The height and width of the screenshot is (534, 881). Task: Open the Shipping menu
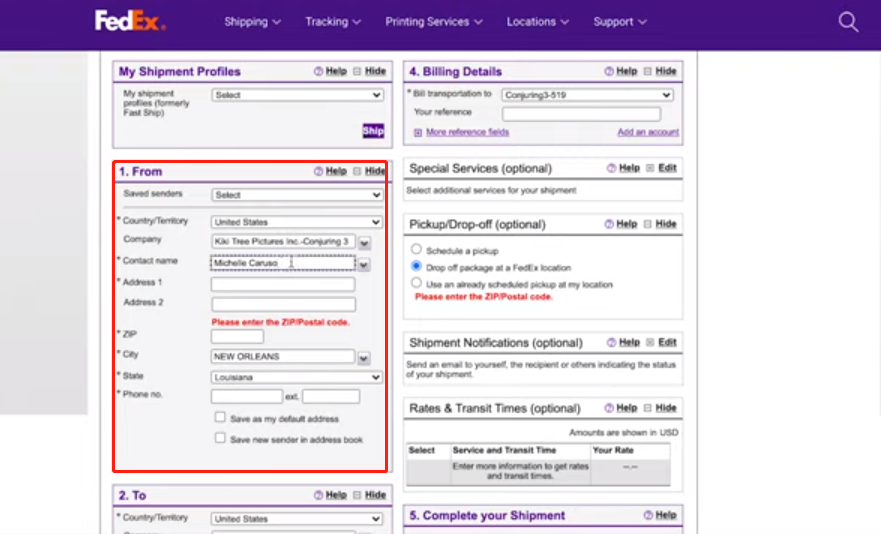click(x=252, y=22)
